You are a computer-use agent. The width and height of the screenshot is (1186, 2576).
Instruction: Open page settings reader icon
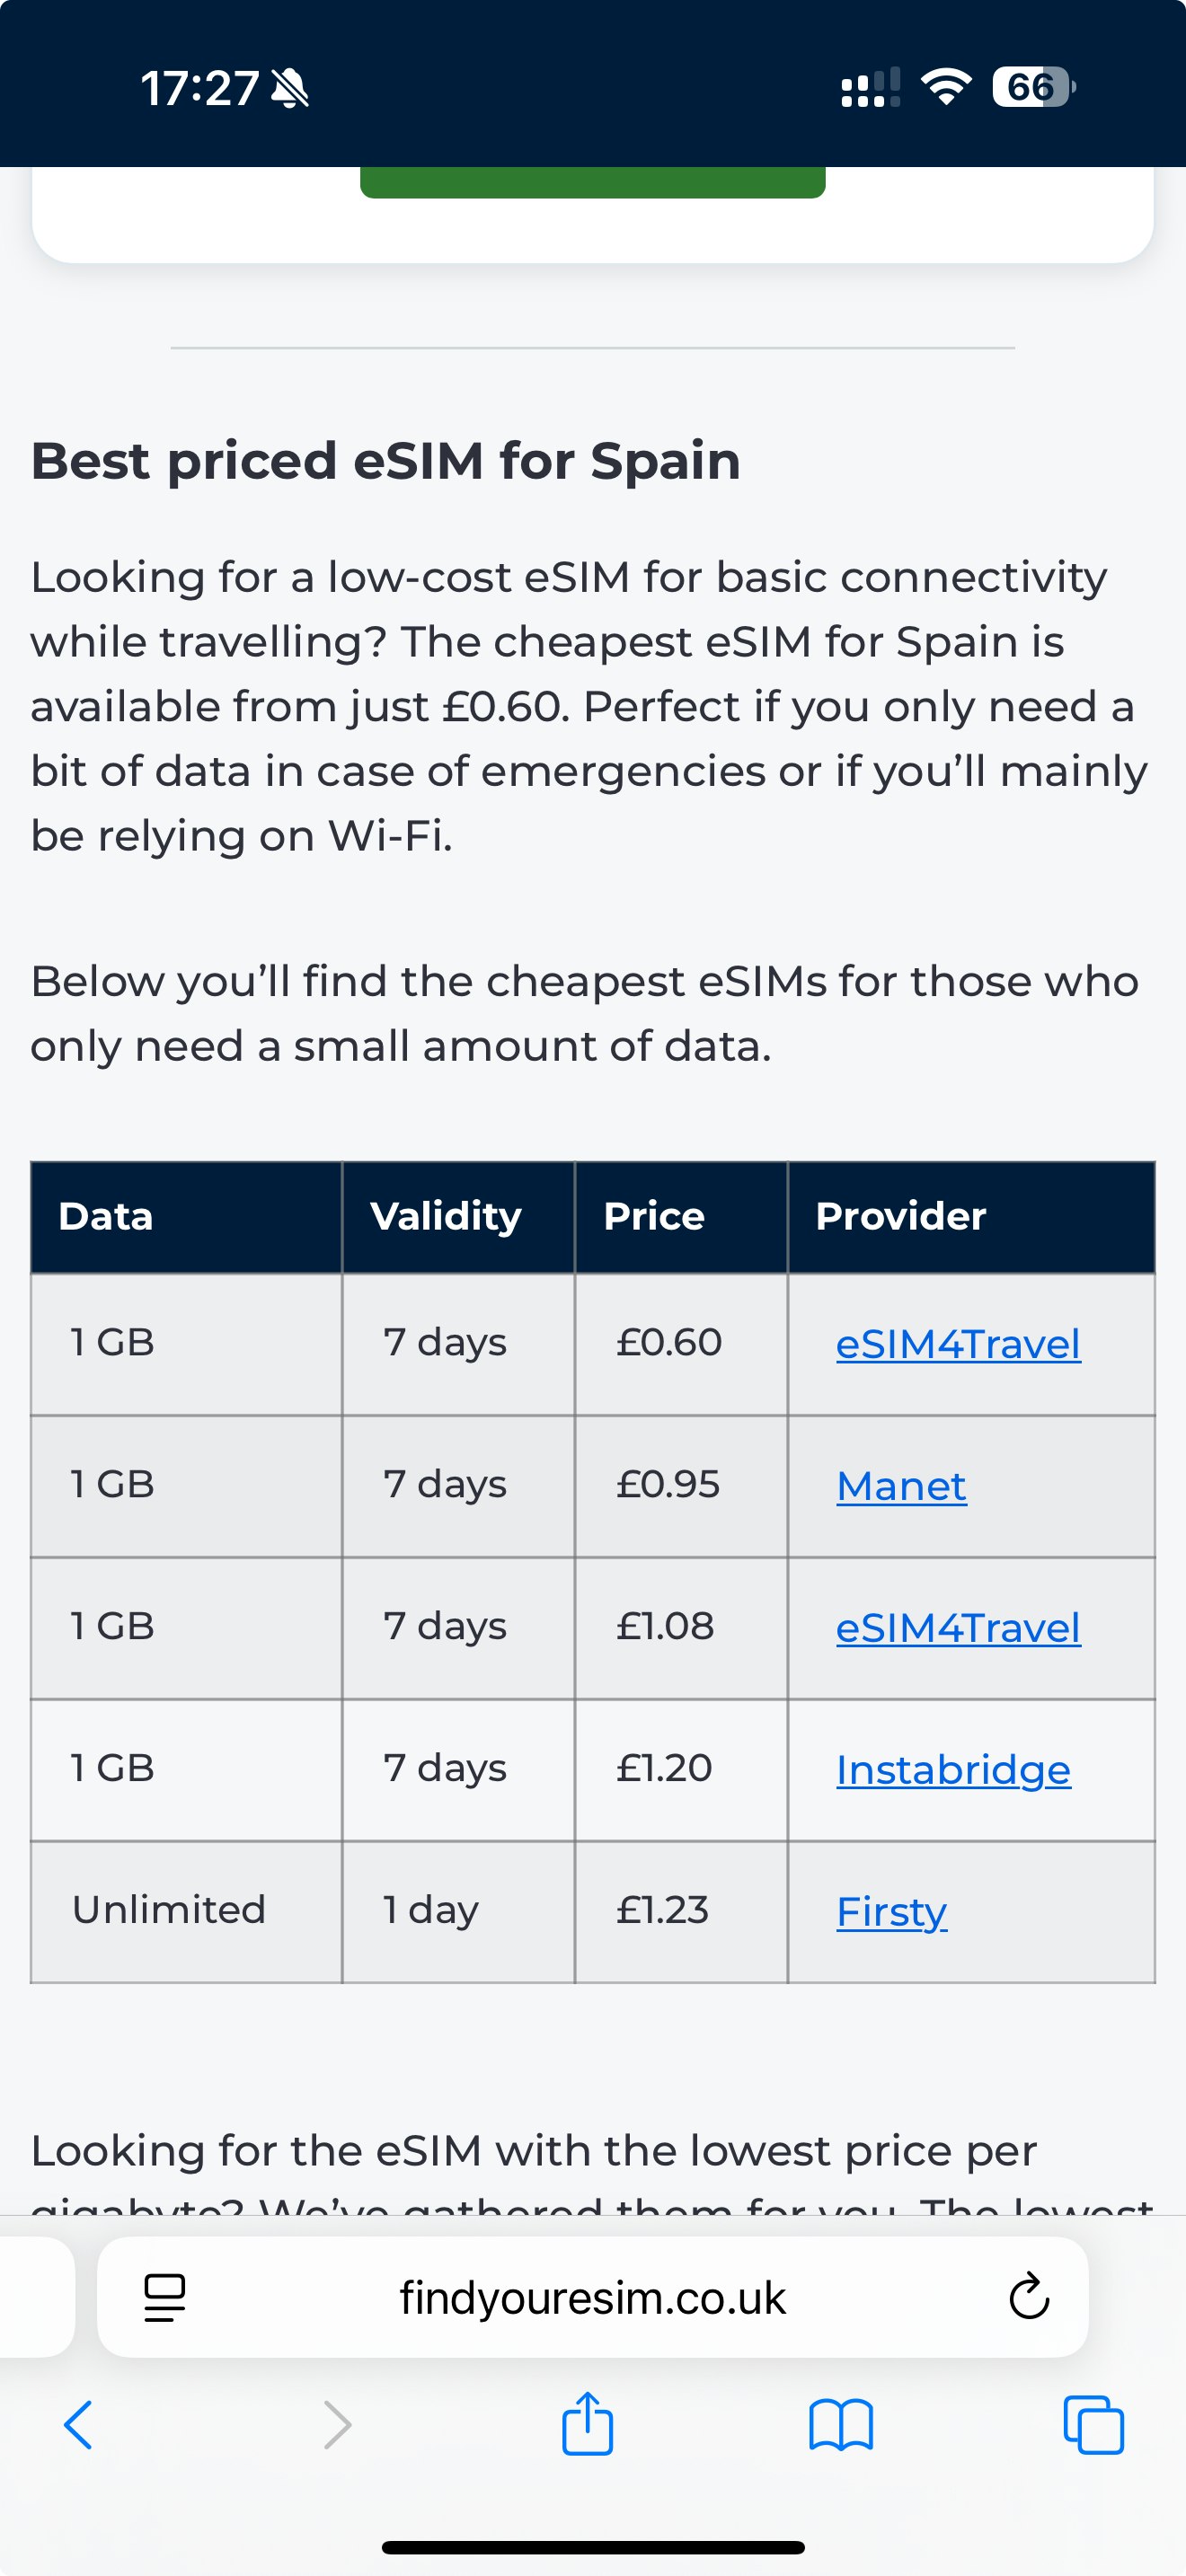pyautogui.click(x=165, y=2297)
